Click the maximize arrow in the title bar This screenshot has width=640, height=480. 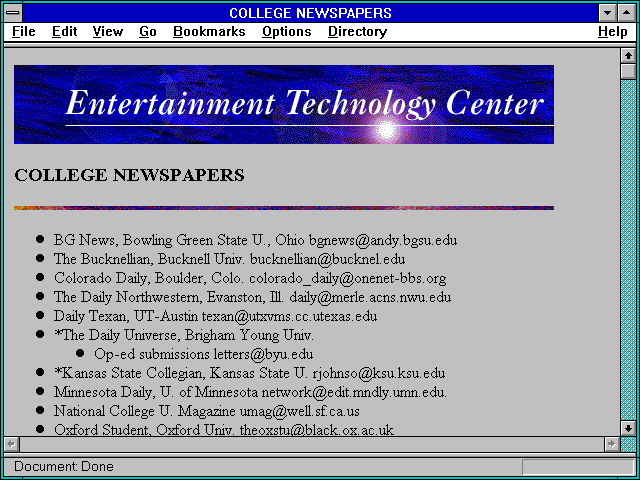coord(627,13)
